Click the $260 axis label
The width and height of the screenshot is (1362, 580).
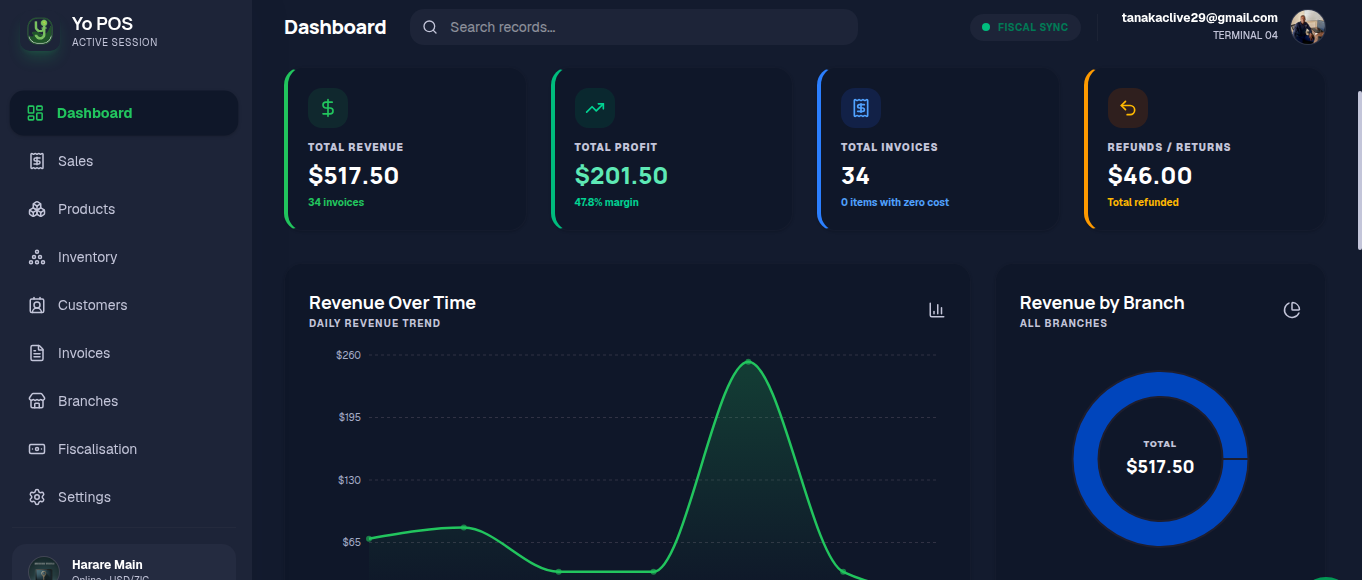pos(348,355)
